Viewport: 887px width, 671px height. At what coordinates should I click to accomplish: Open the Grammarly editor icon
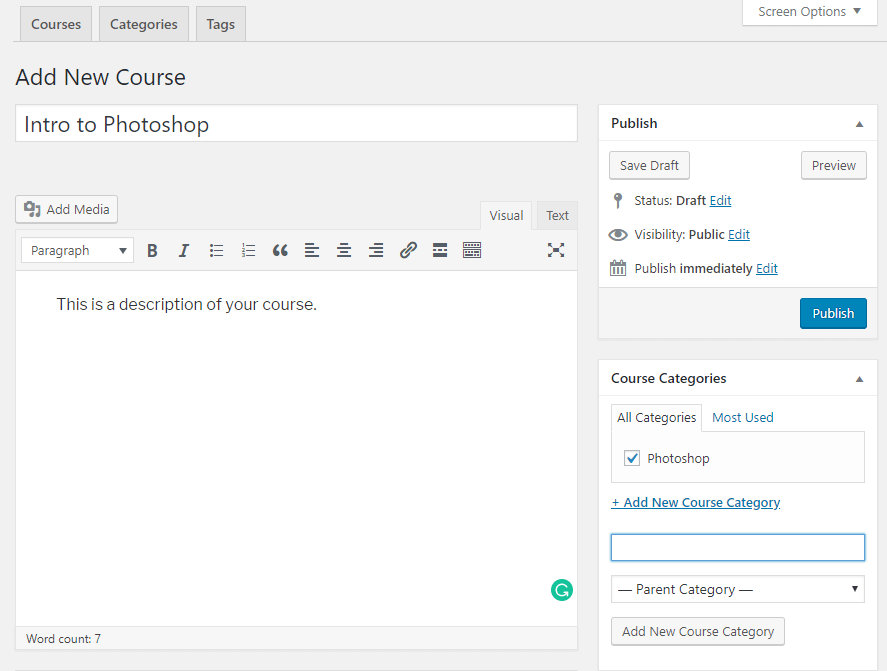pos(561,590)
